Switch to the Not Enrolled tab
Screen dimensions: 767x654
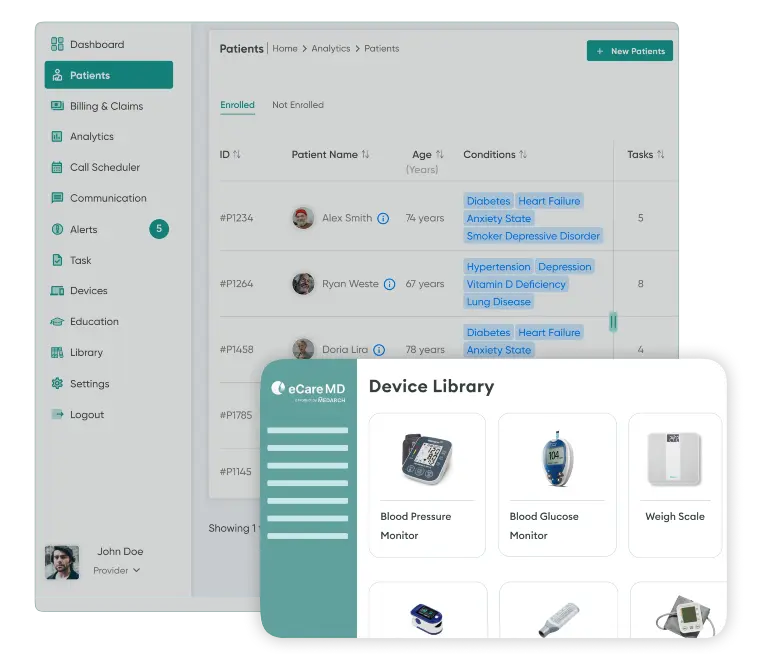298,105
